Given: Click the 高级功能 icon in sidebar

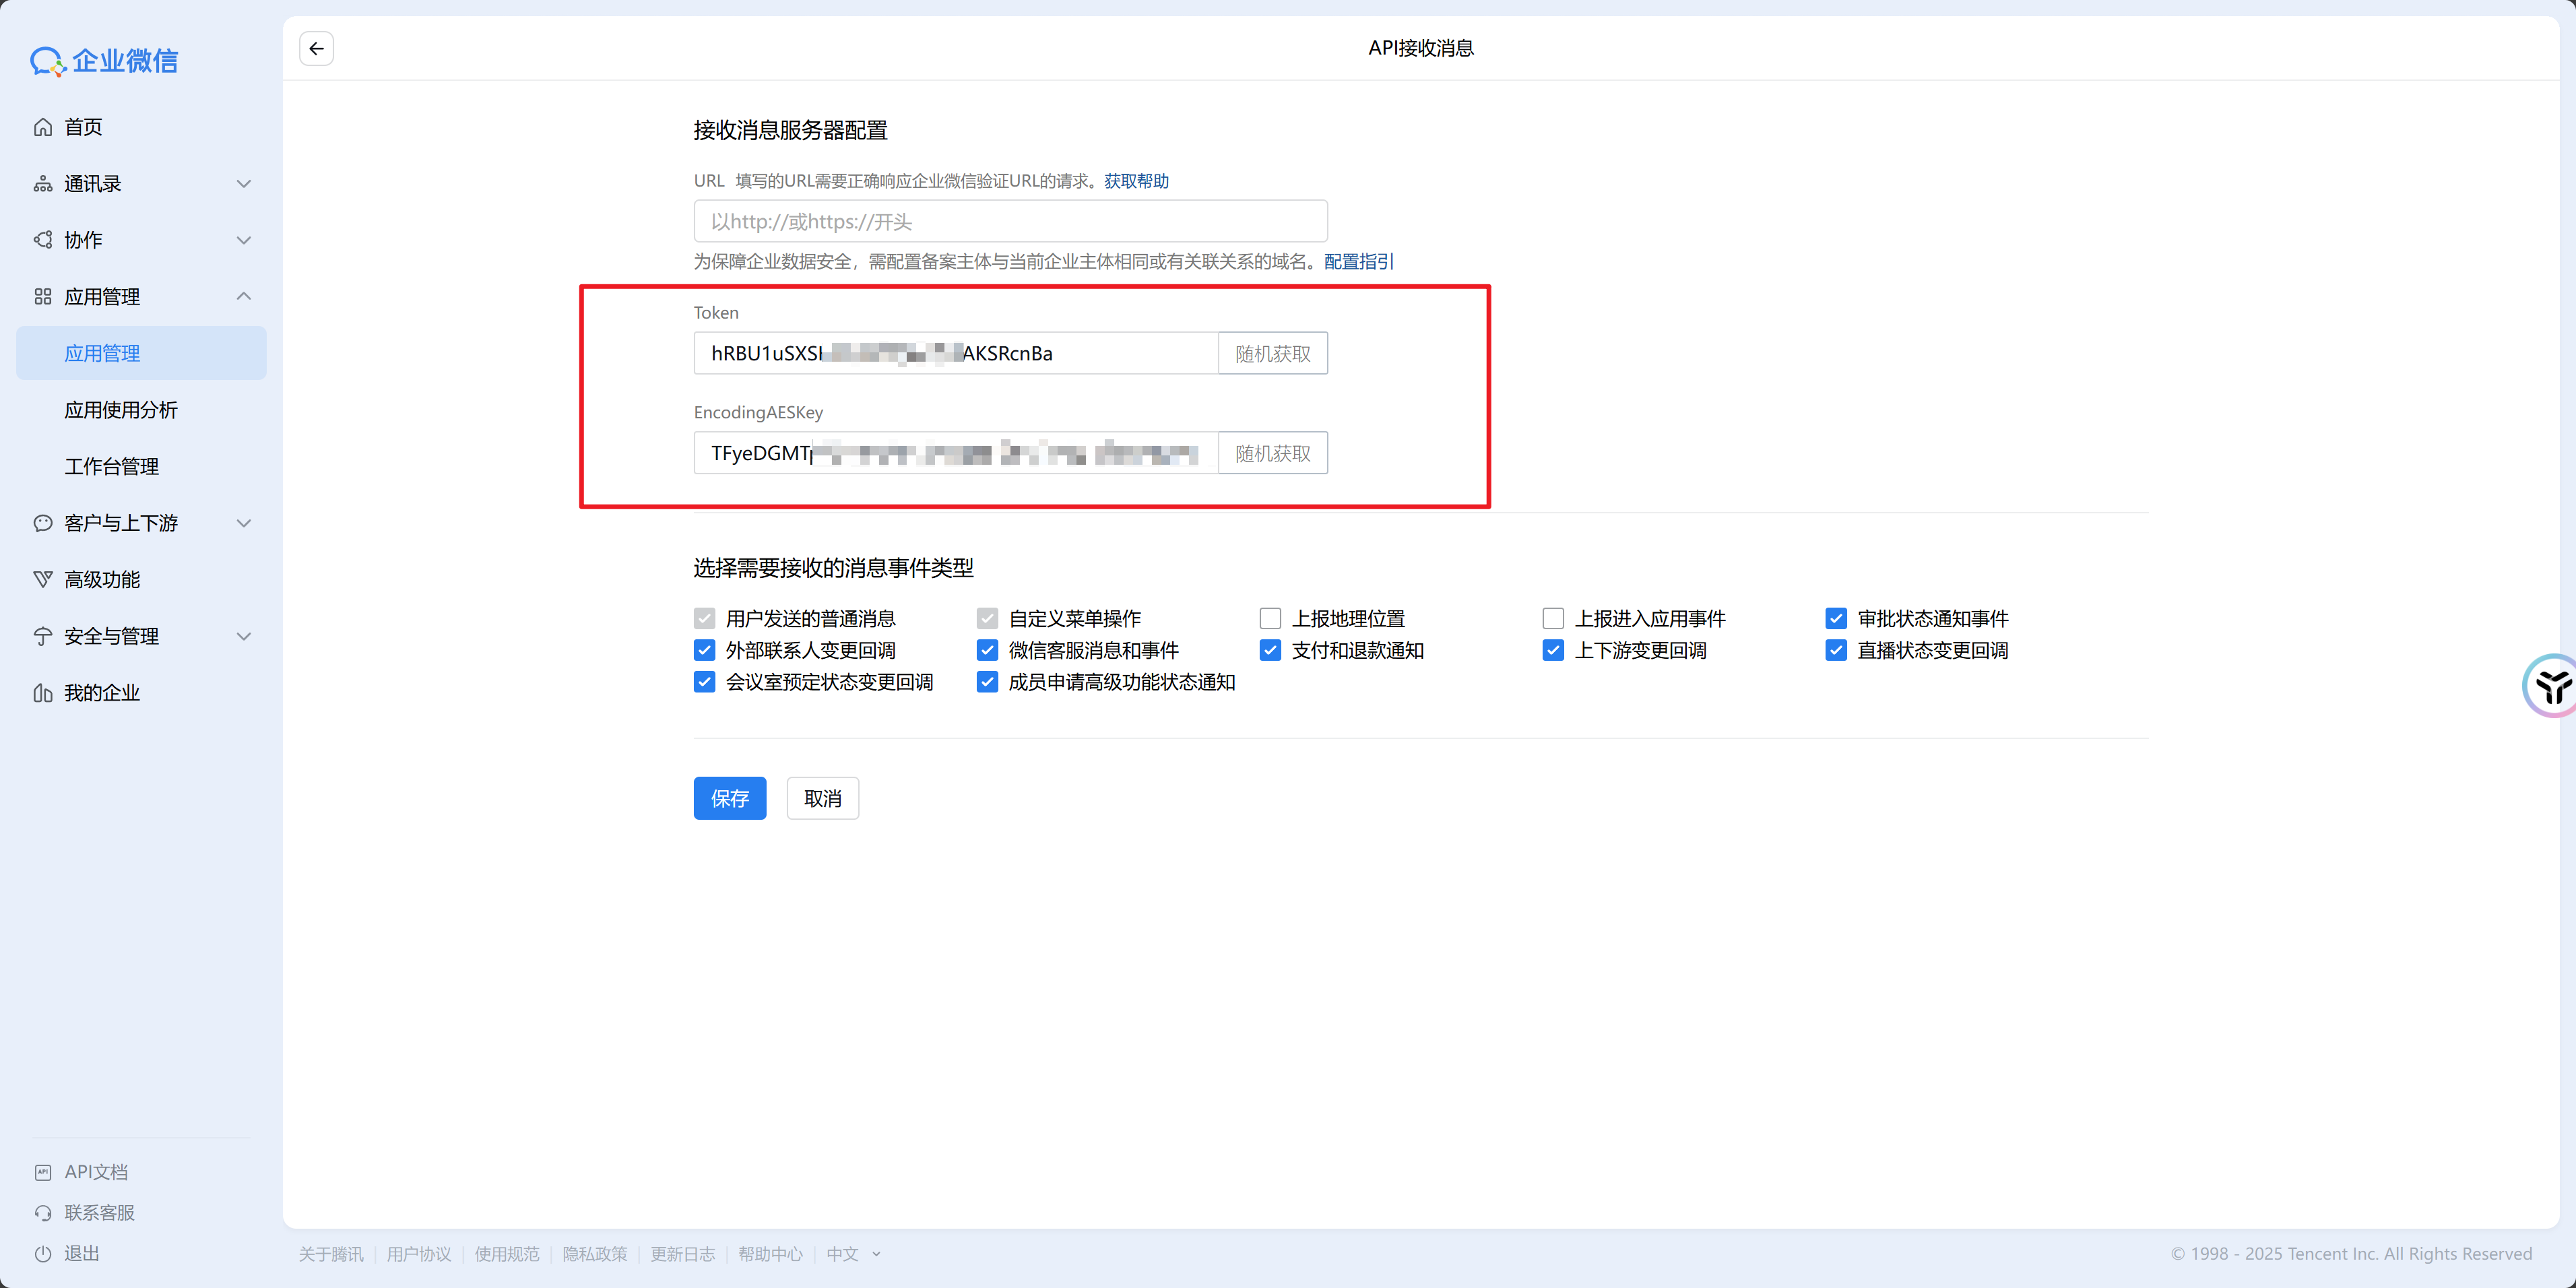Looking at the screenshot, I should click(x=43, y=580).
